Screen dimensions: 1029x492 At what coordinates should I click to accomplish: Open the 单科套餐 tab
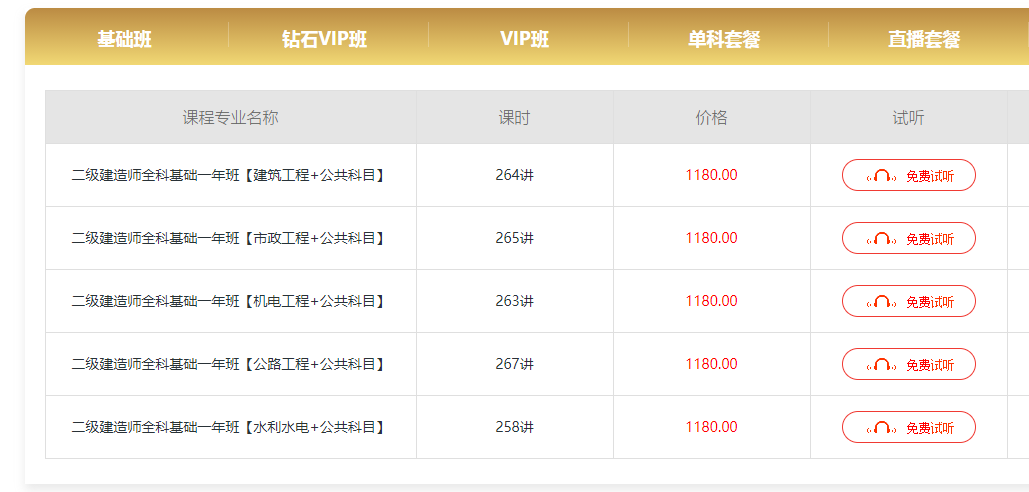[x=724, y=39]
